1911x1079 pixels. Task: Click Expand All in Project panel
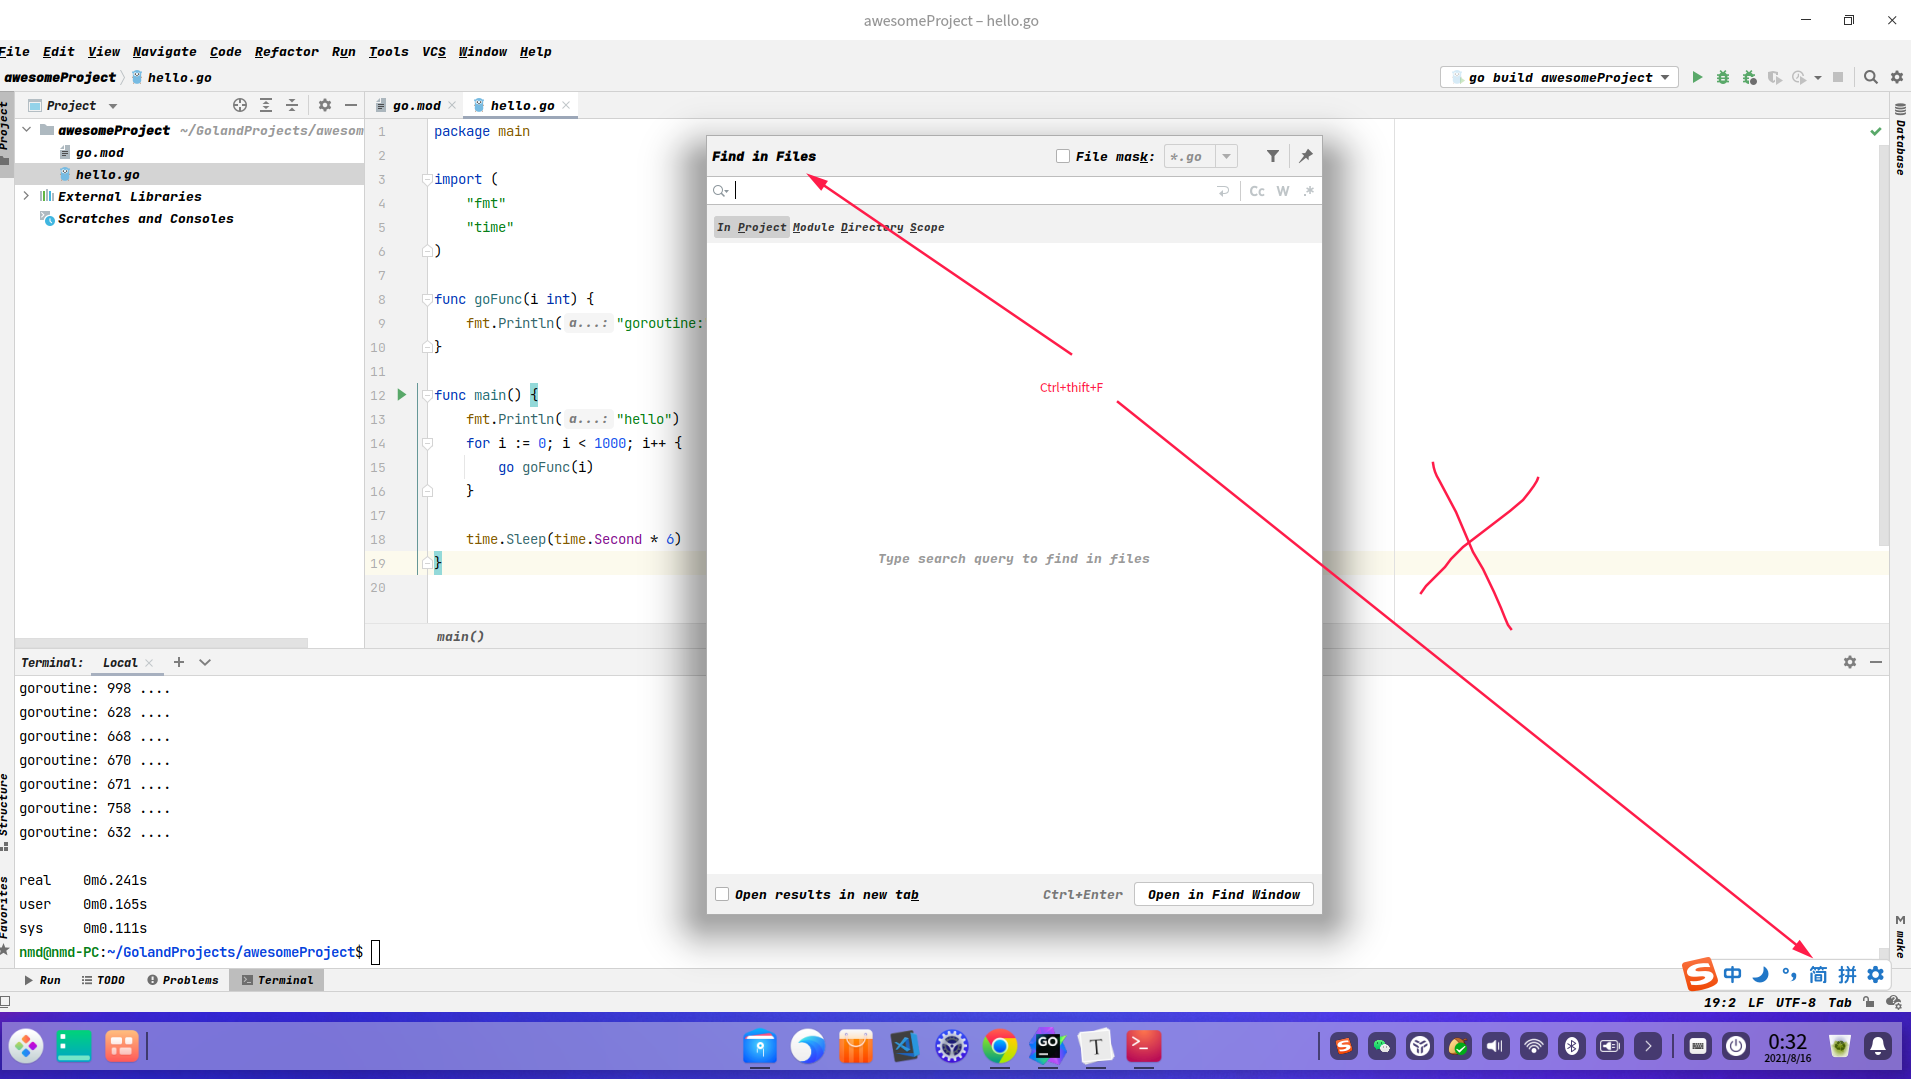point(266,105)
